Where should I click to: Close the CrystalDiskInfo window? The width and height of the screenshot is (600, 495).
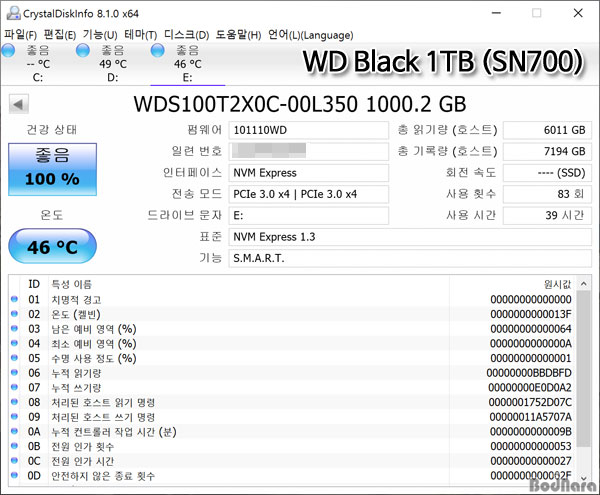point(578,13)
